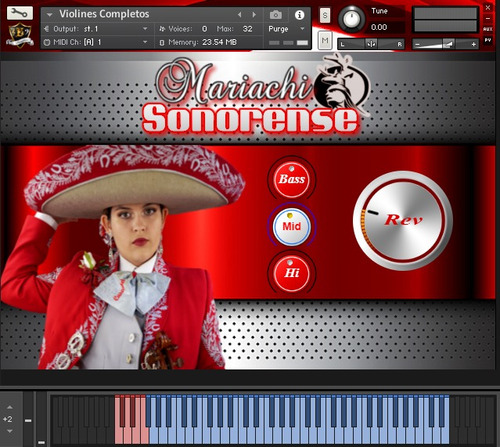Click the +2 octave transpose label

click(7, 419)
